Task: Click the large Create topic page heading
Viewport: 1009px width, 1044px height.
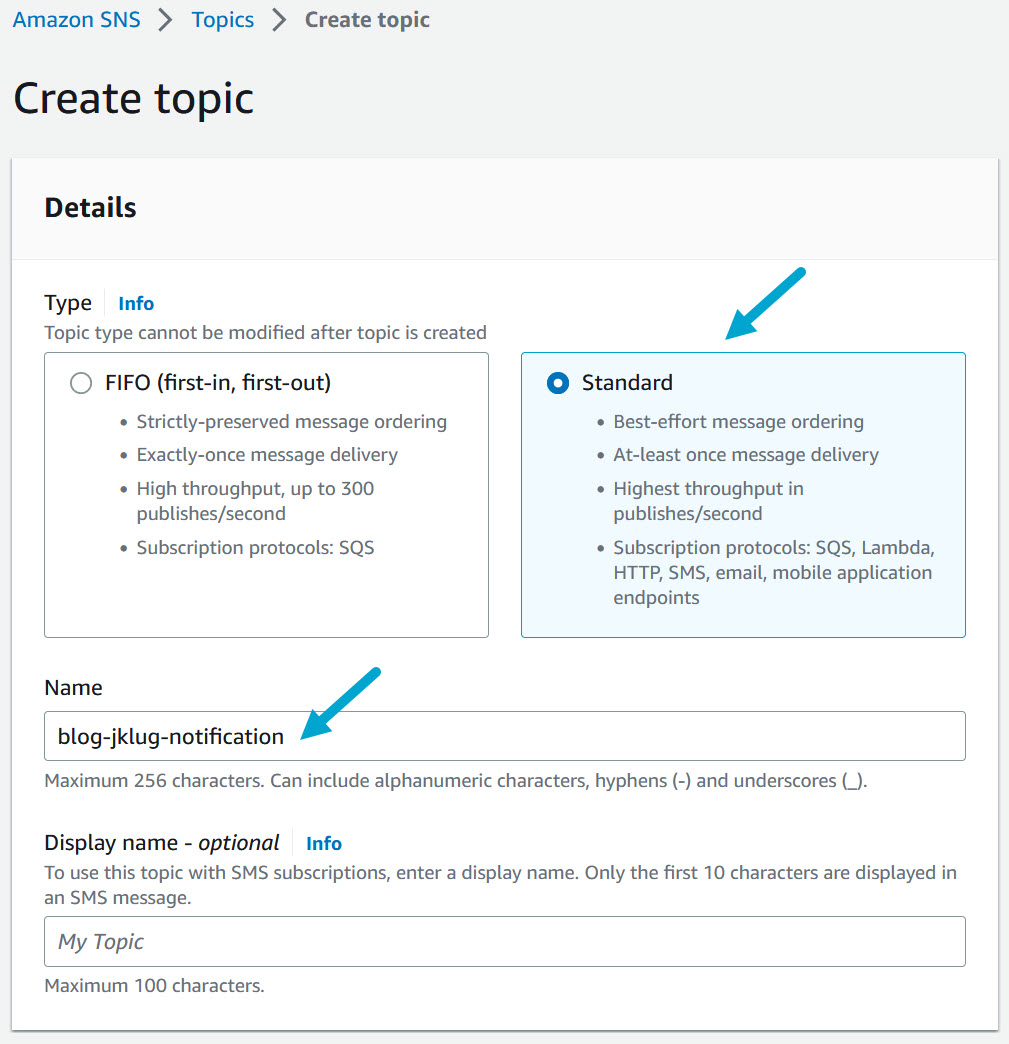Action: pyautogui.click(x=134, y=98)
